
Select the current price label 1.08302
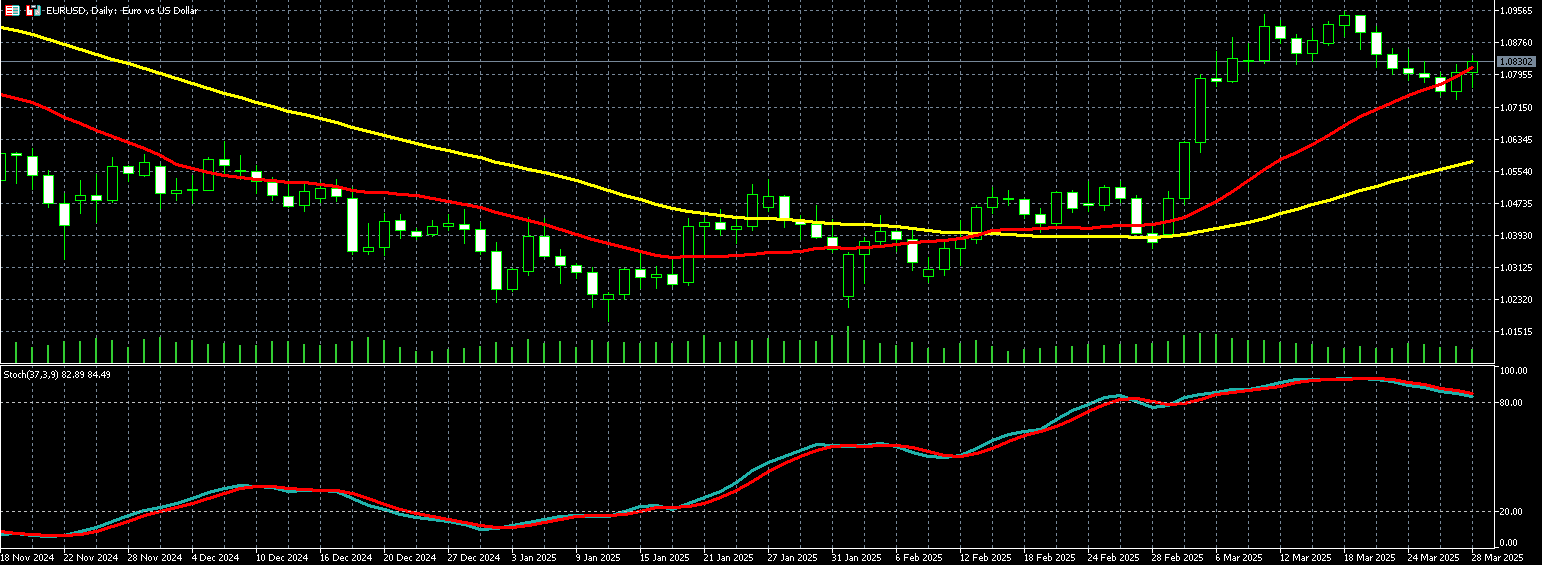click(1516, 62)
